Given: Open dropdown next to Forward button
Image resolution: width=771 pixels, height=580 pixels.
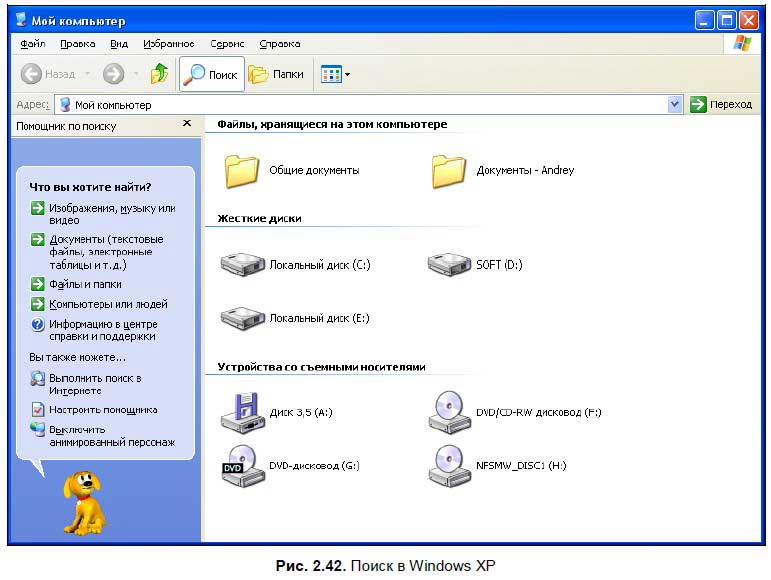Looking at the screenshot, I should 136,74.
